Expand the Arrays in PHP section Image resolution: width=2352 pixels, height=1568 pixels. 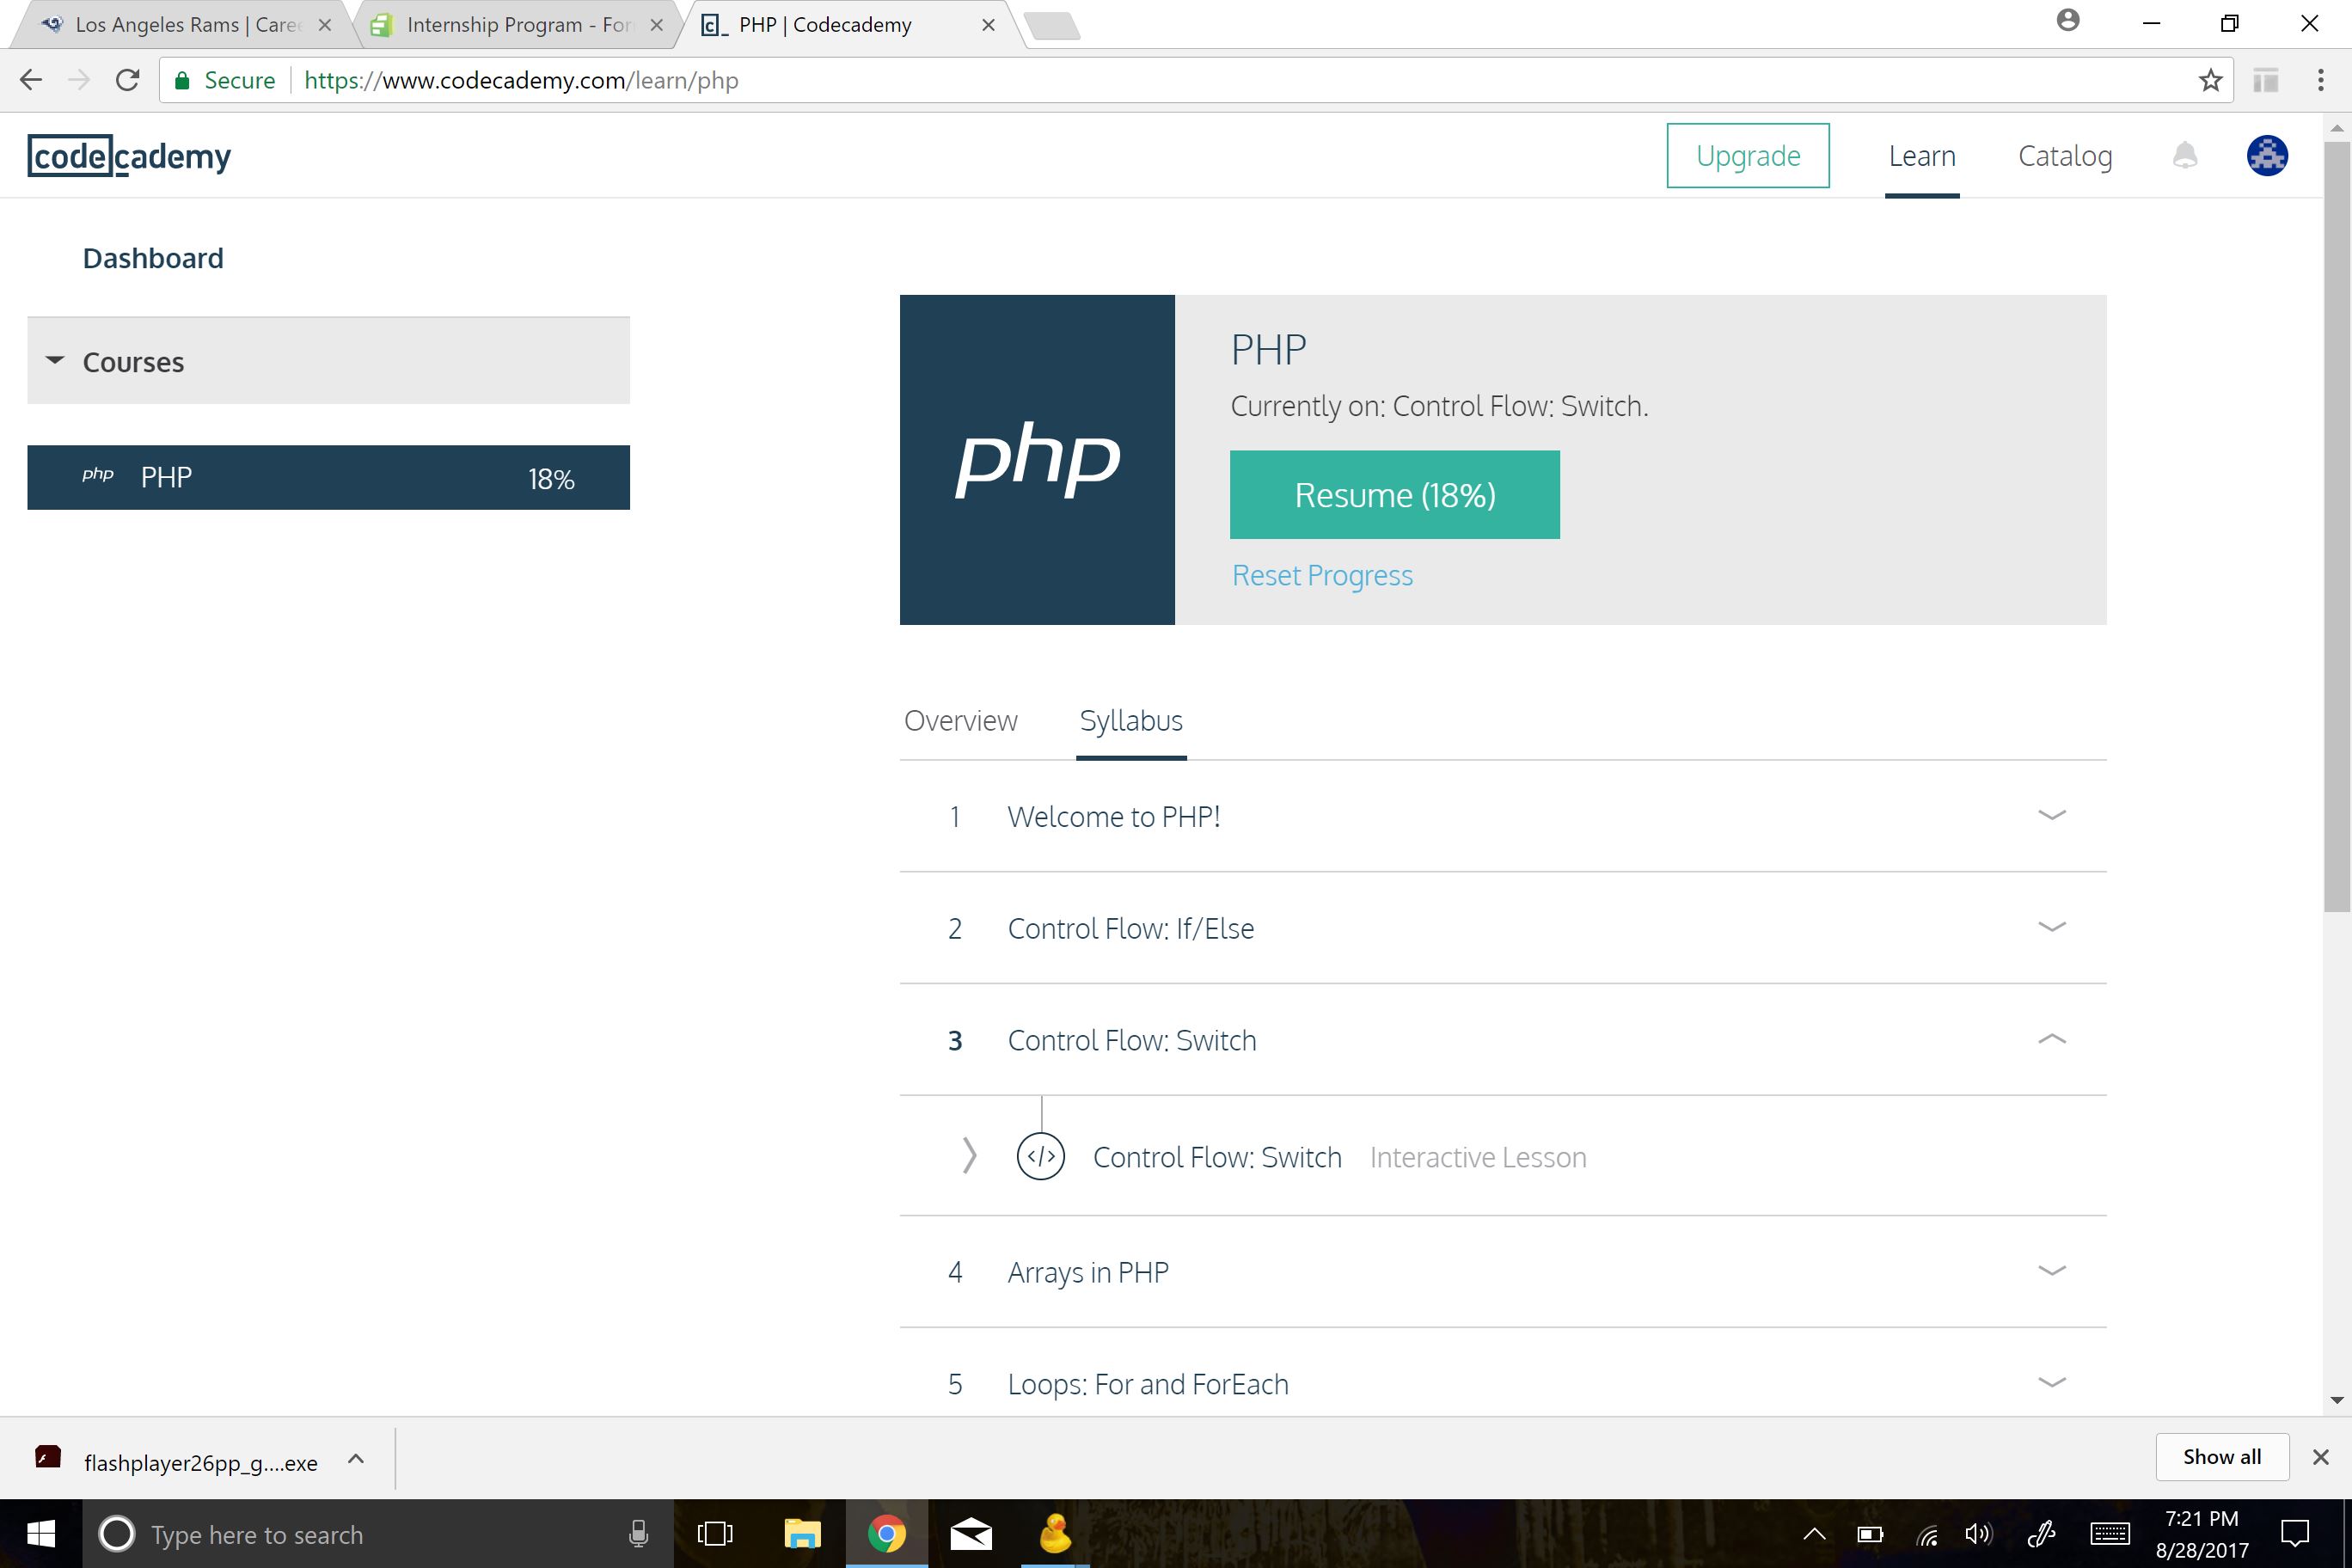[2051, 1271]
